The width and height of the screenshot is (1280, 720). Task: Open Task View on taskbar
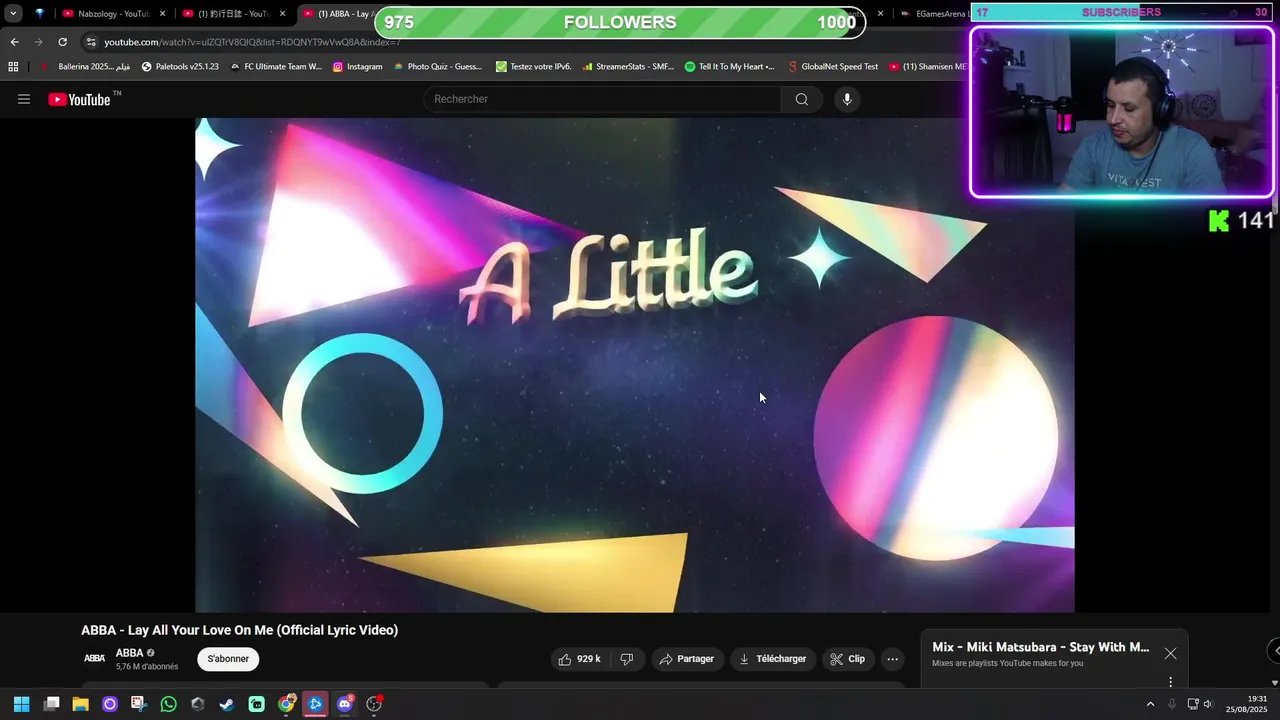pos(52,704)
